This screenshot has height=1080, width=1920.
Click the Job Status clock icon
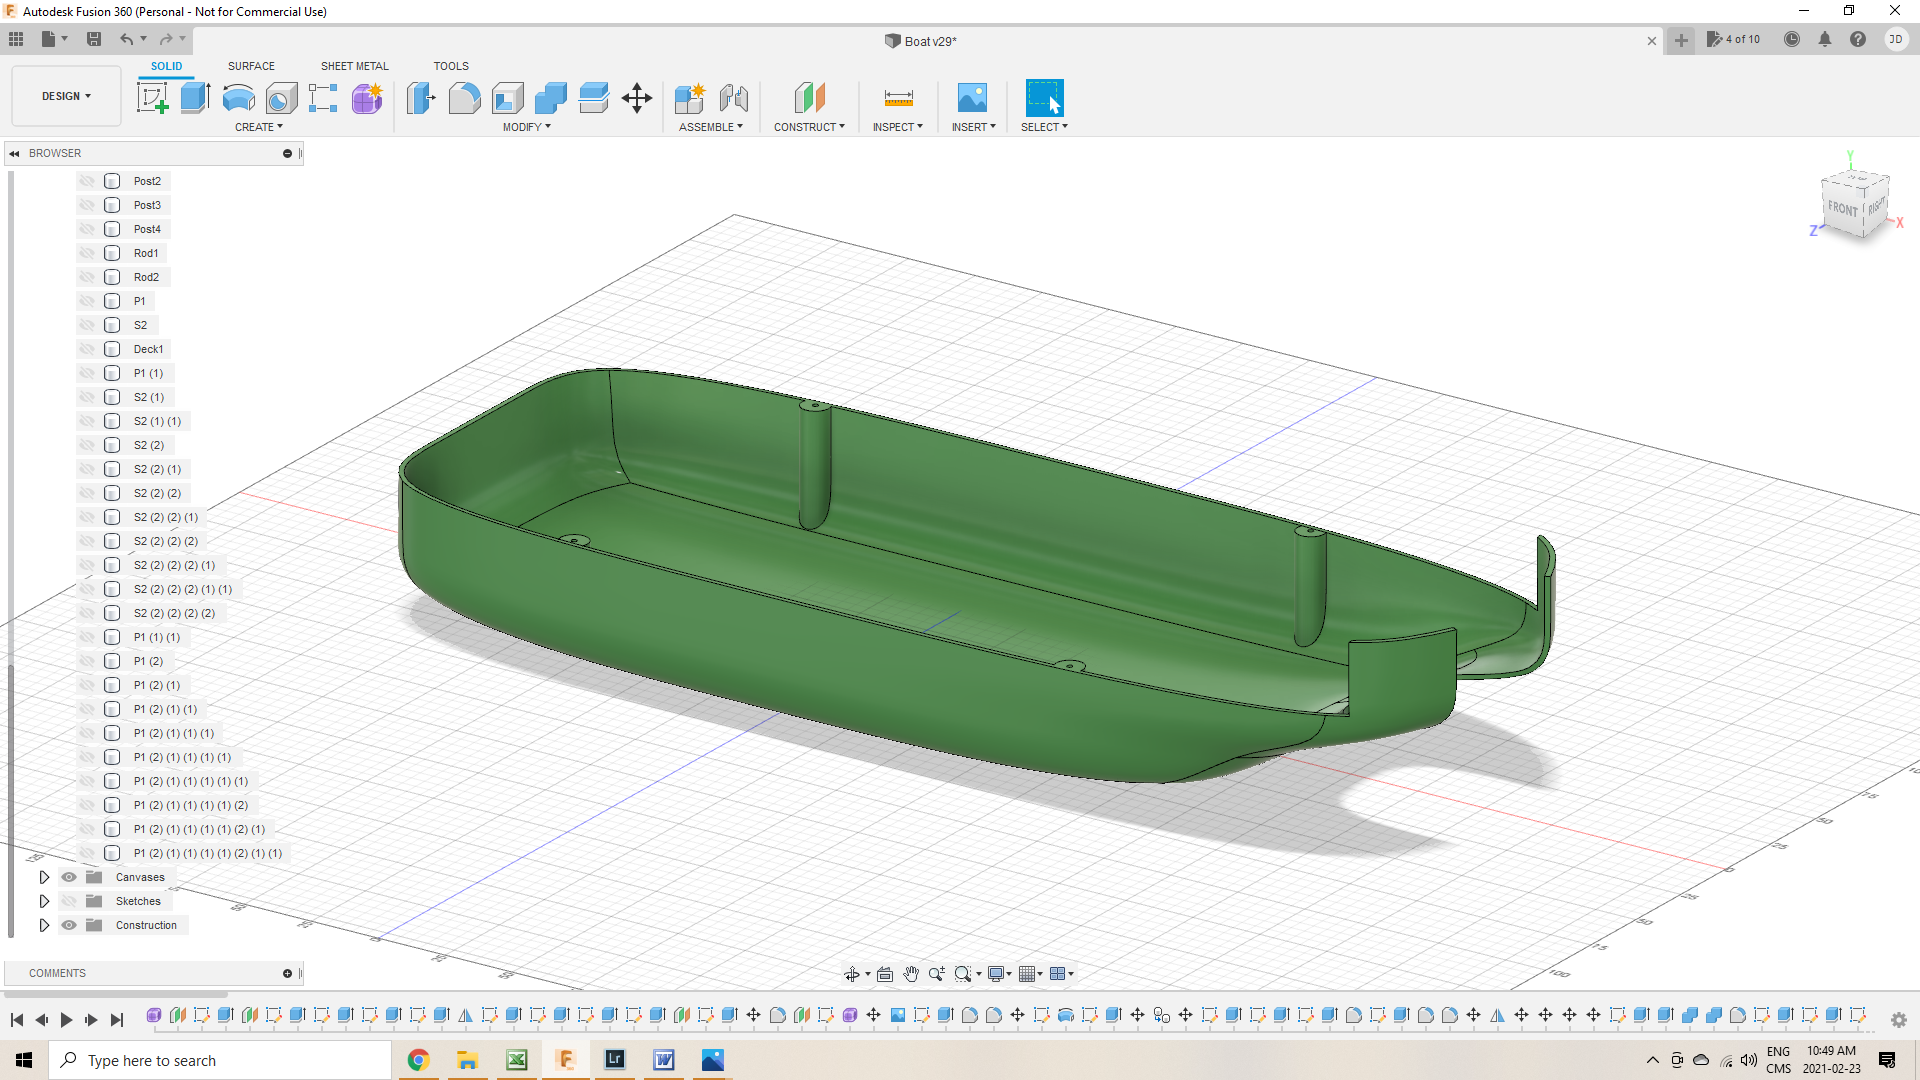[x=1792, y=39]
